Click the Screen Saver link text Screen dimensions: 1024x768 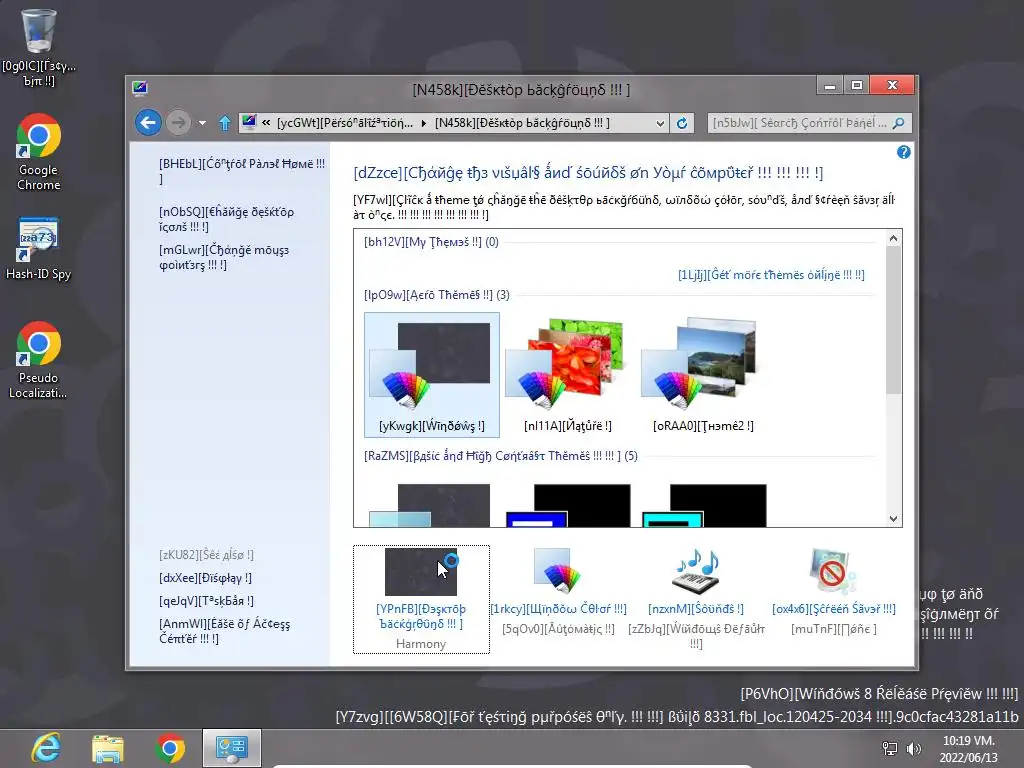pos(834,609)
